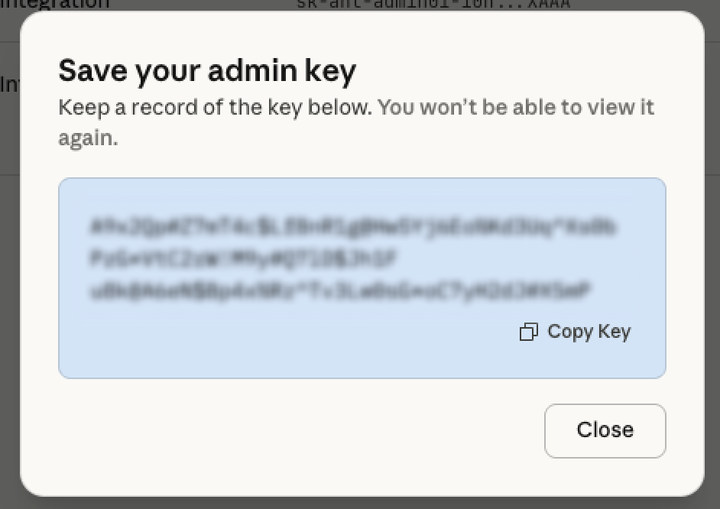
Task: Click the partially hidden row text at left edge
Action: coord(9,84)
